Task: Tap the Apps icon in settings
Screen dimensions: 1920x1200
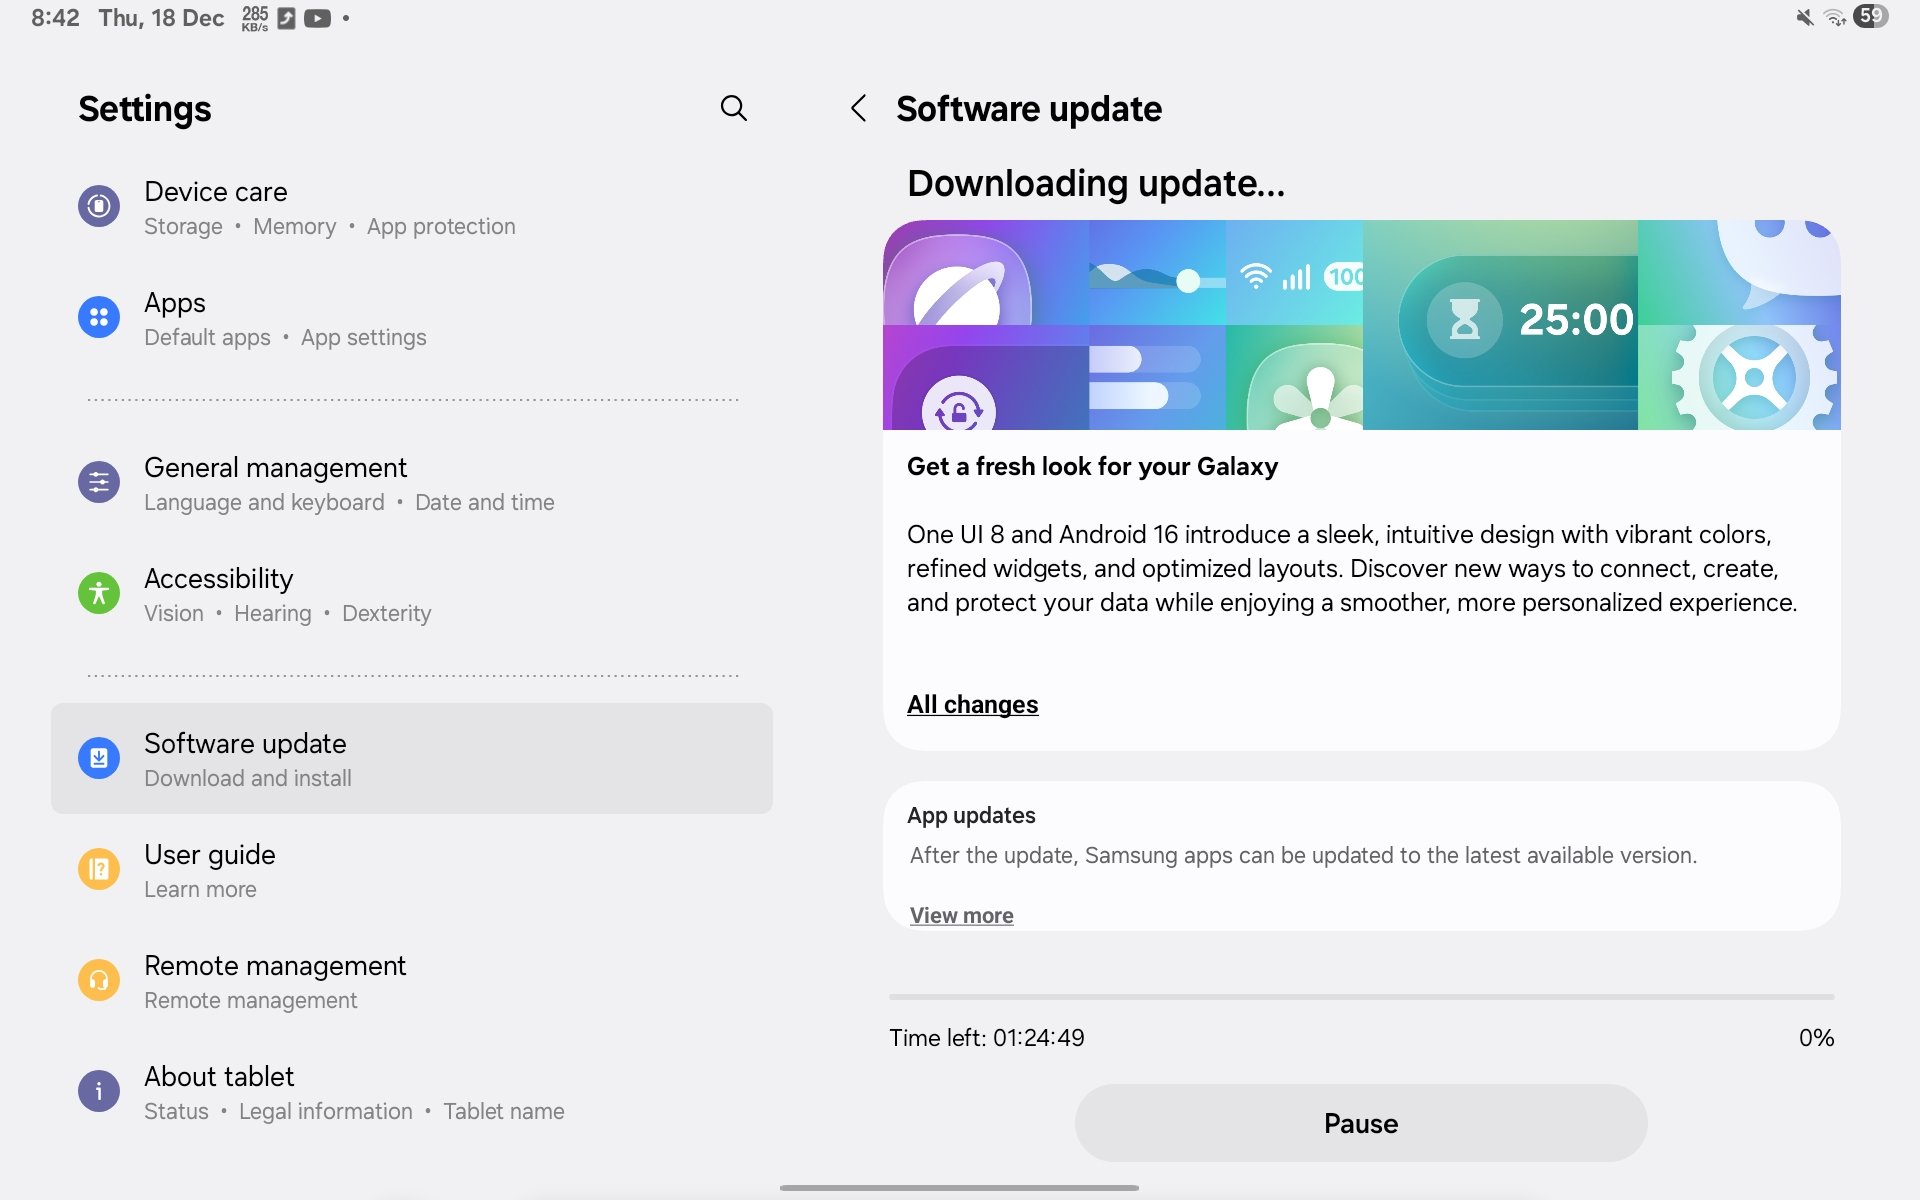Action: [99, 317]
